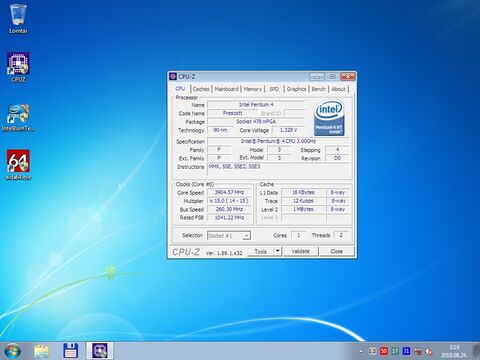Click the red tray icon showing 50

(x=384, y=351)
